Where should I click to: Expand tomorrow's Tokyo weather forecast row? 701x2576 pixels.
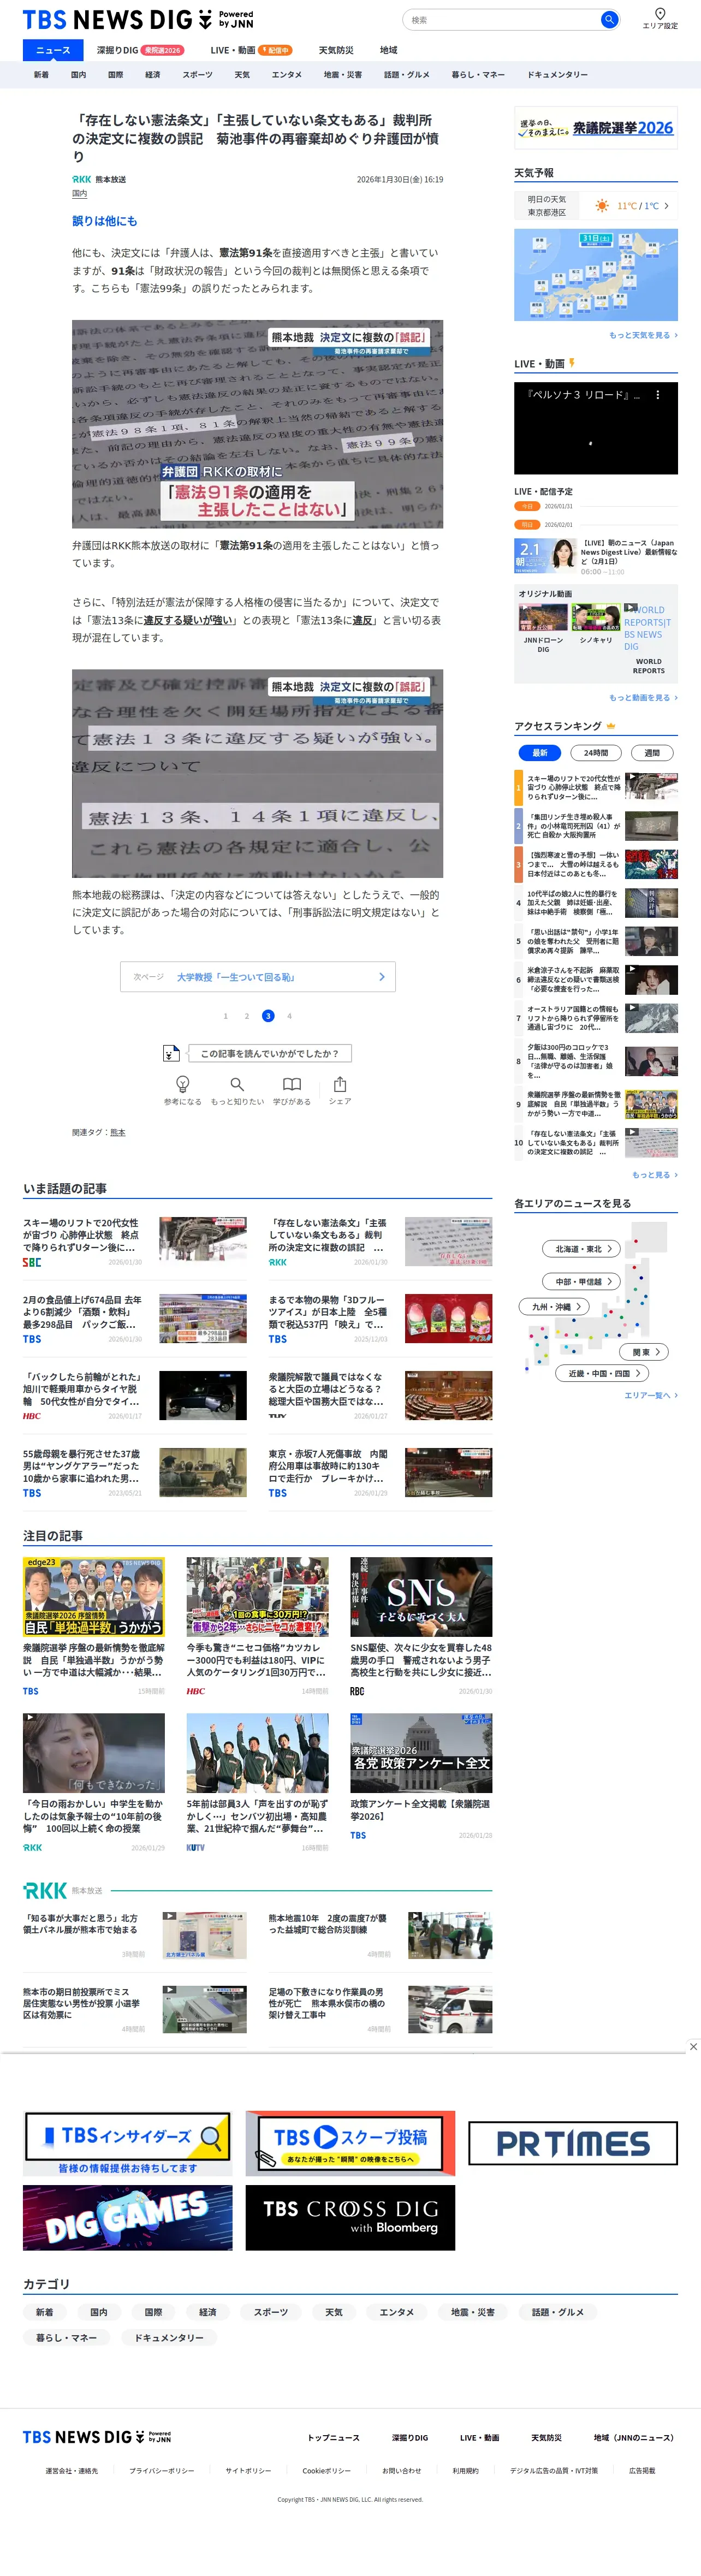596,205
